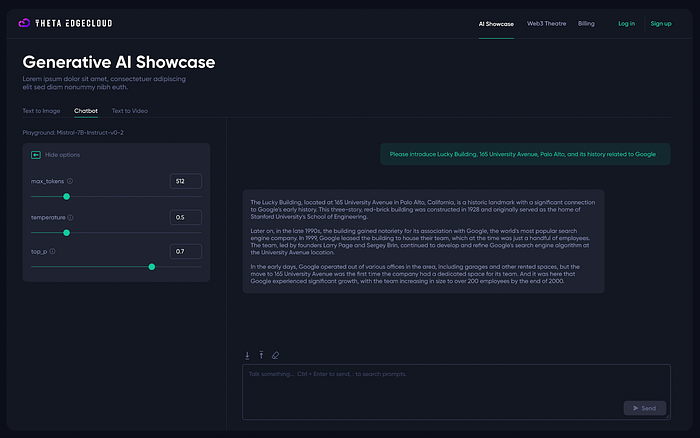Click the Hide options panel icon
The height and width of the screenshot is (438, 700).
pyautogui.click(x=36, y=155)
